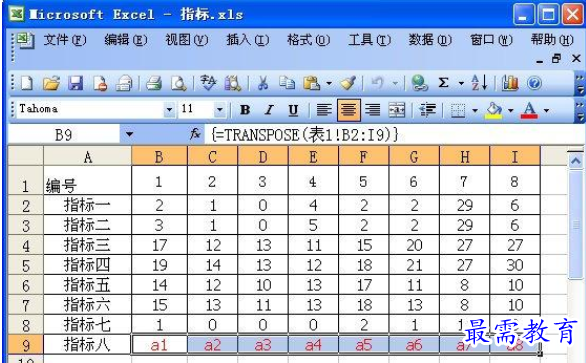Select cell 编号 in A1
The height and width of the screenshot is (363, 586).
click(x=87, y=180)
